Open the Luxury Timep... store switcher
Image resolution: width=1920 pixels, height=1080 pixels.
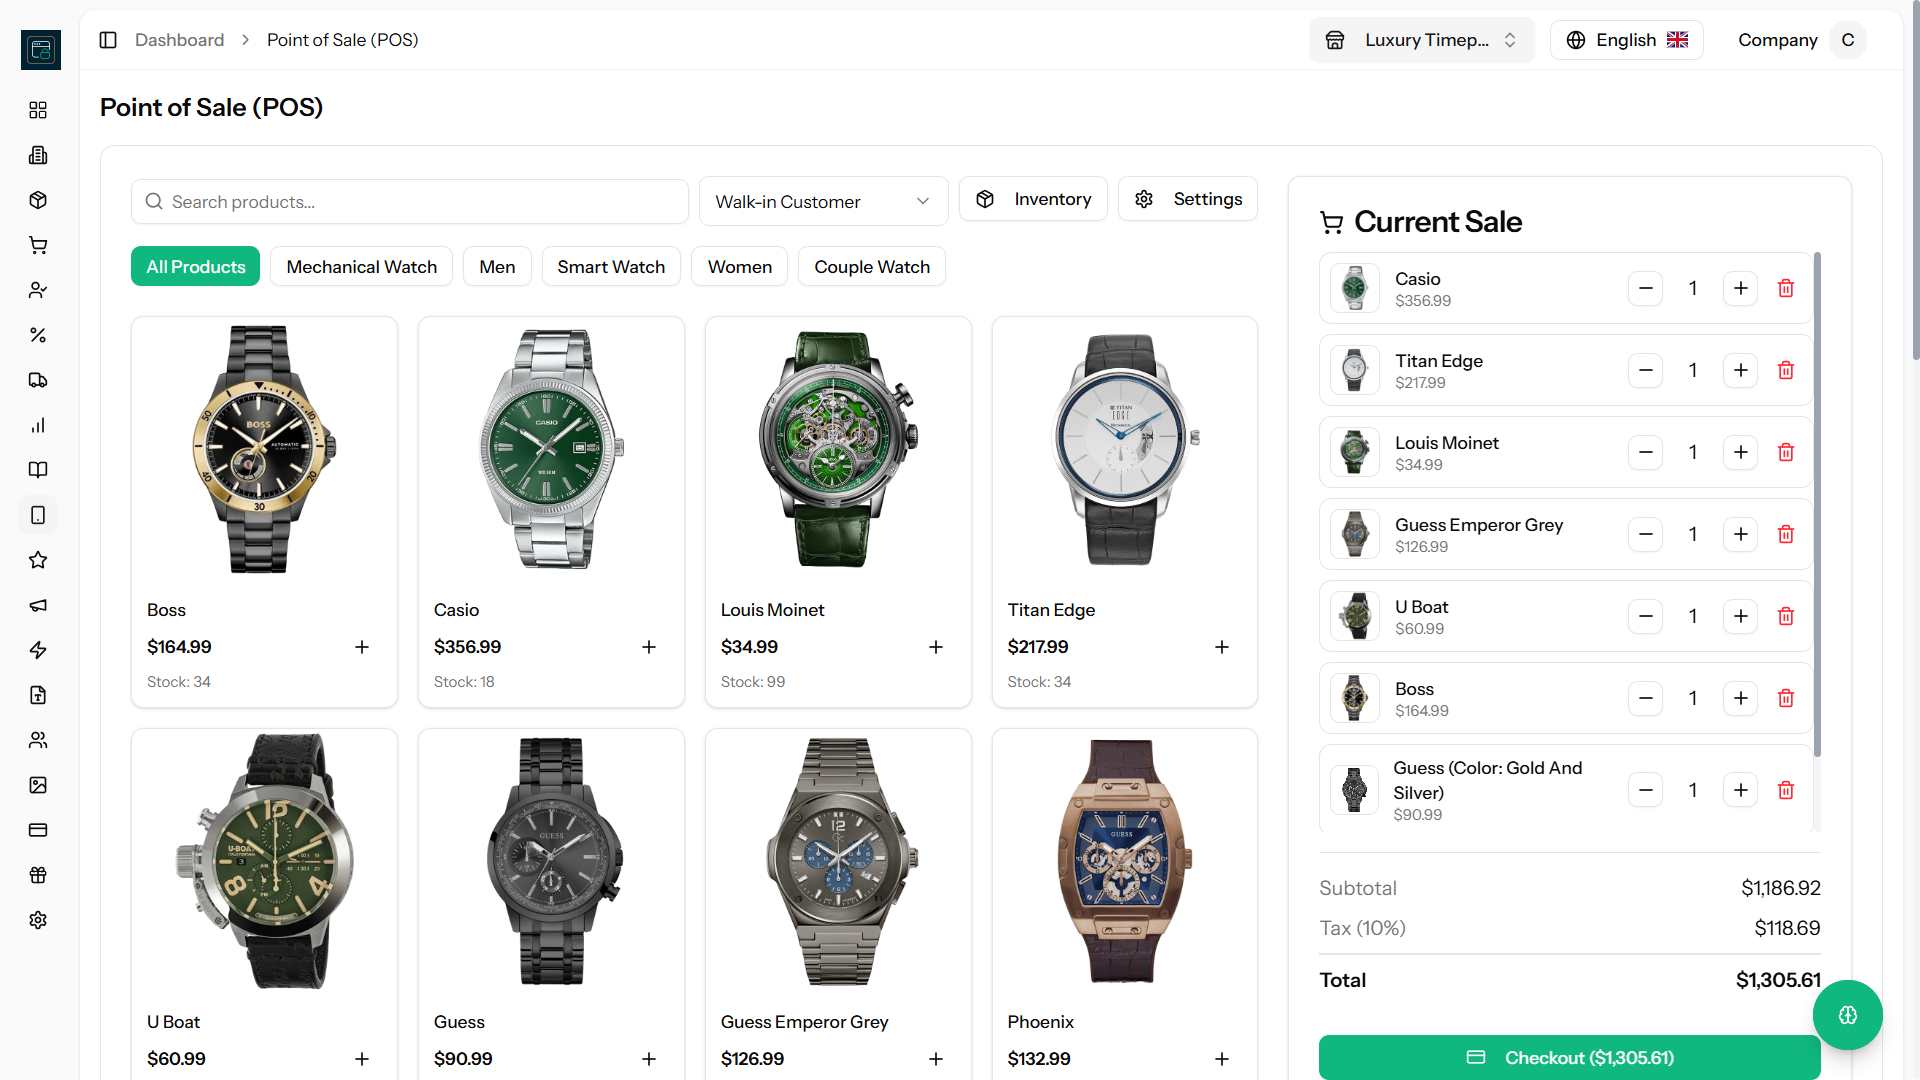pyautogui.click(x=1420, y=40)
